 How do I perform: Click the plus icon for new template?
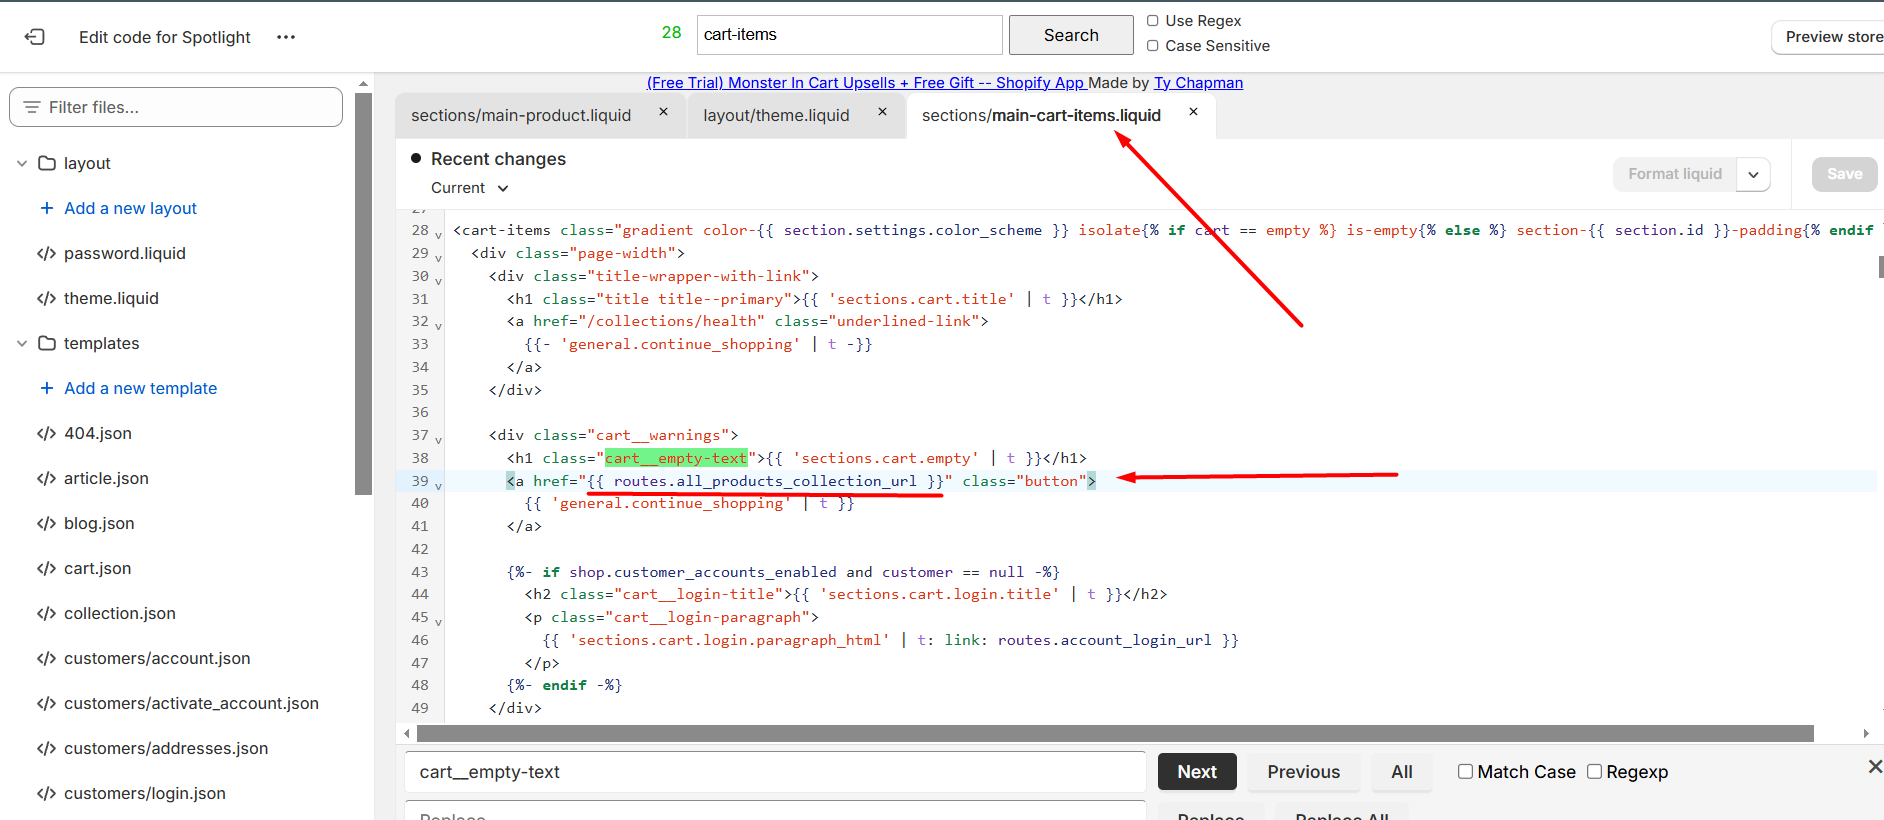(x=46, y=388)
